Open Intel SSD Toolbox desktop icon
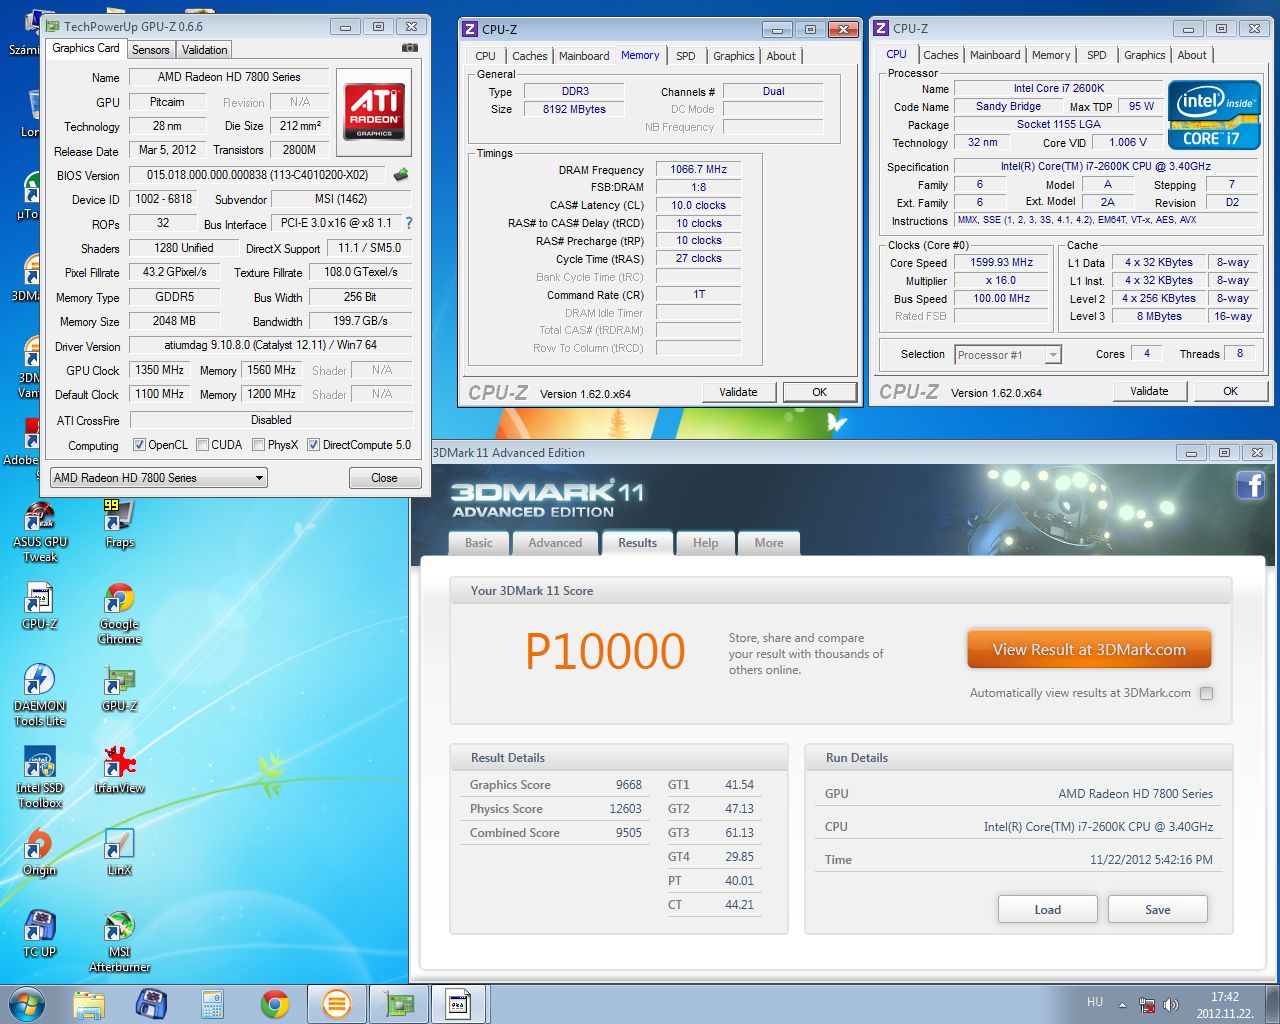Image resolution: width=1280 pixels, height=1024 pixels. (x=40, y=778)
